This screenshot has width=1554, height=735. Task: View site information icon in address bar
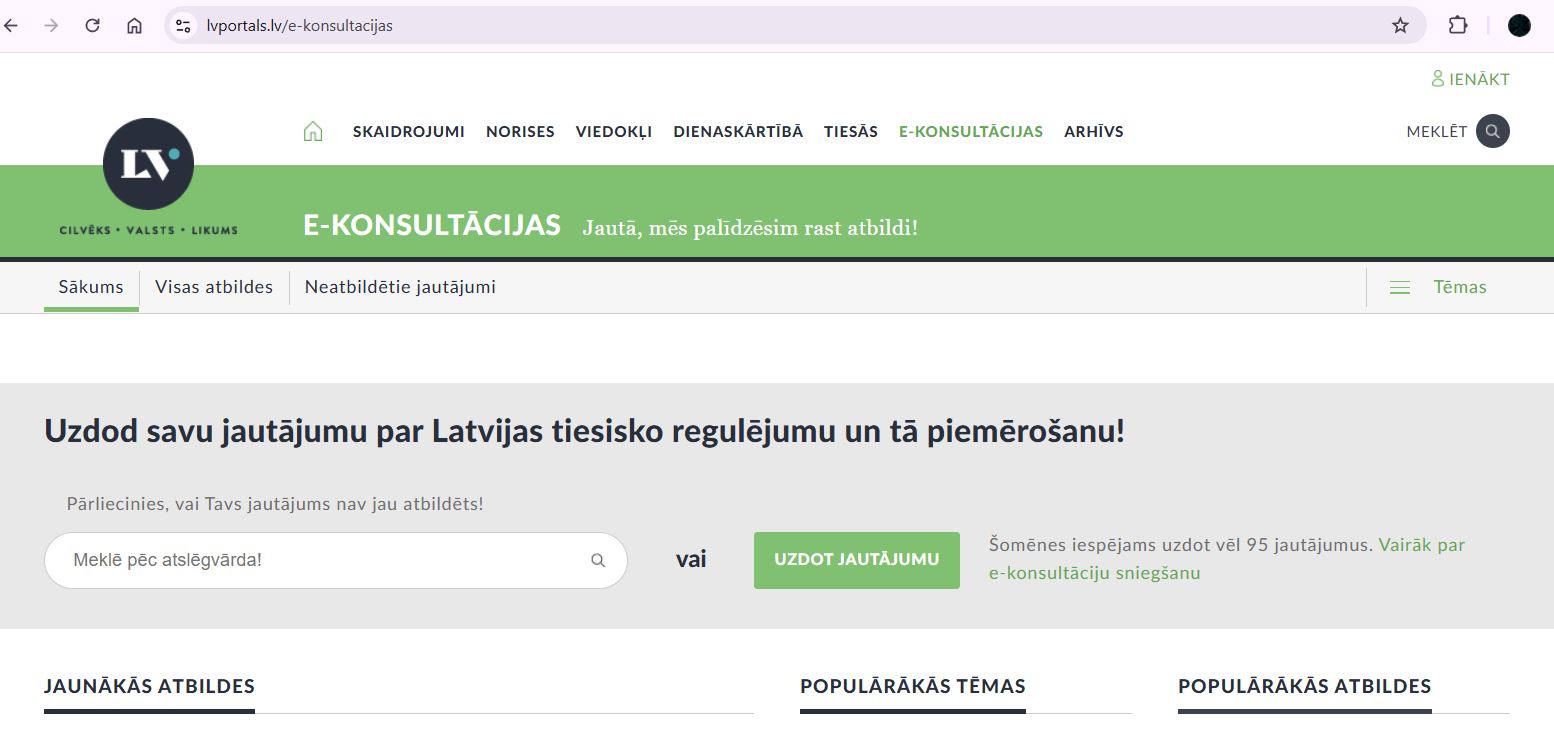(183, 26)
